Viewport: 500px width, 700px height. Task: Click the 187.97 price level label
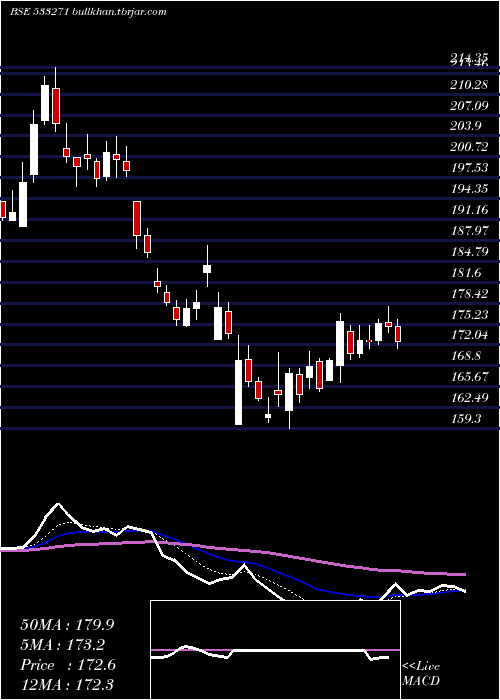point(469,230)
